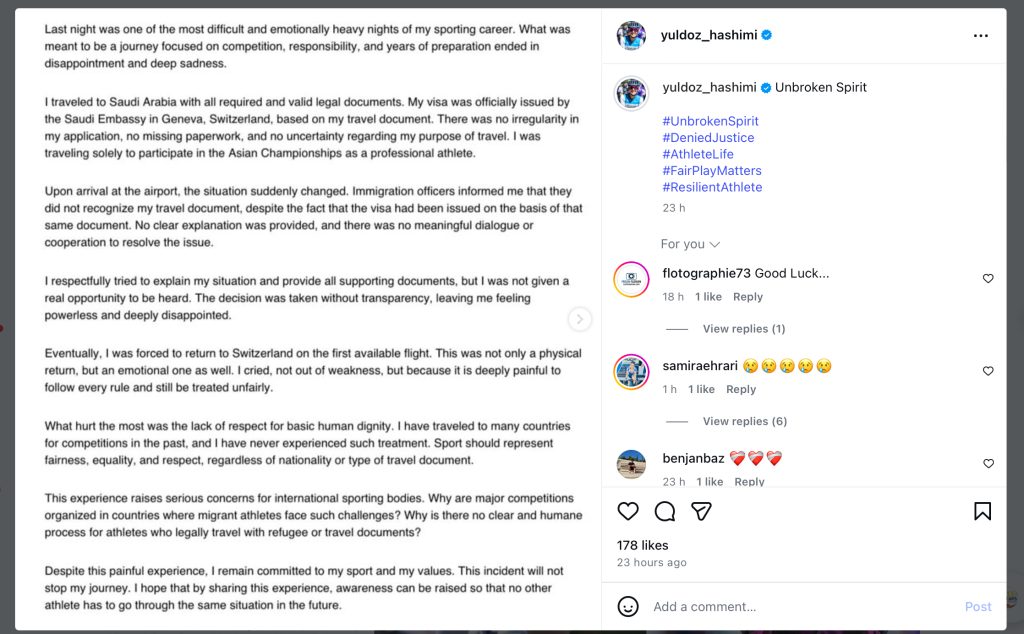Open the #UnbrokenSpirit hashtag

(x=710, y=121)
